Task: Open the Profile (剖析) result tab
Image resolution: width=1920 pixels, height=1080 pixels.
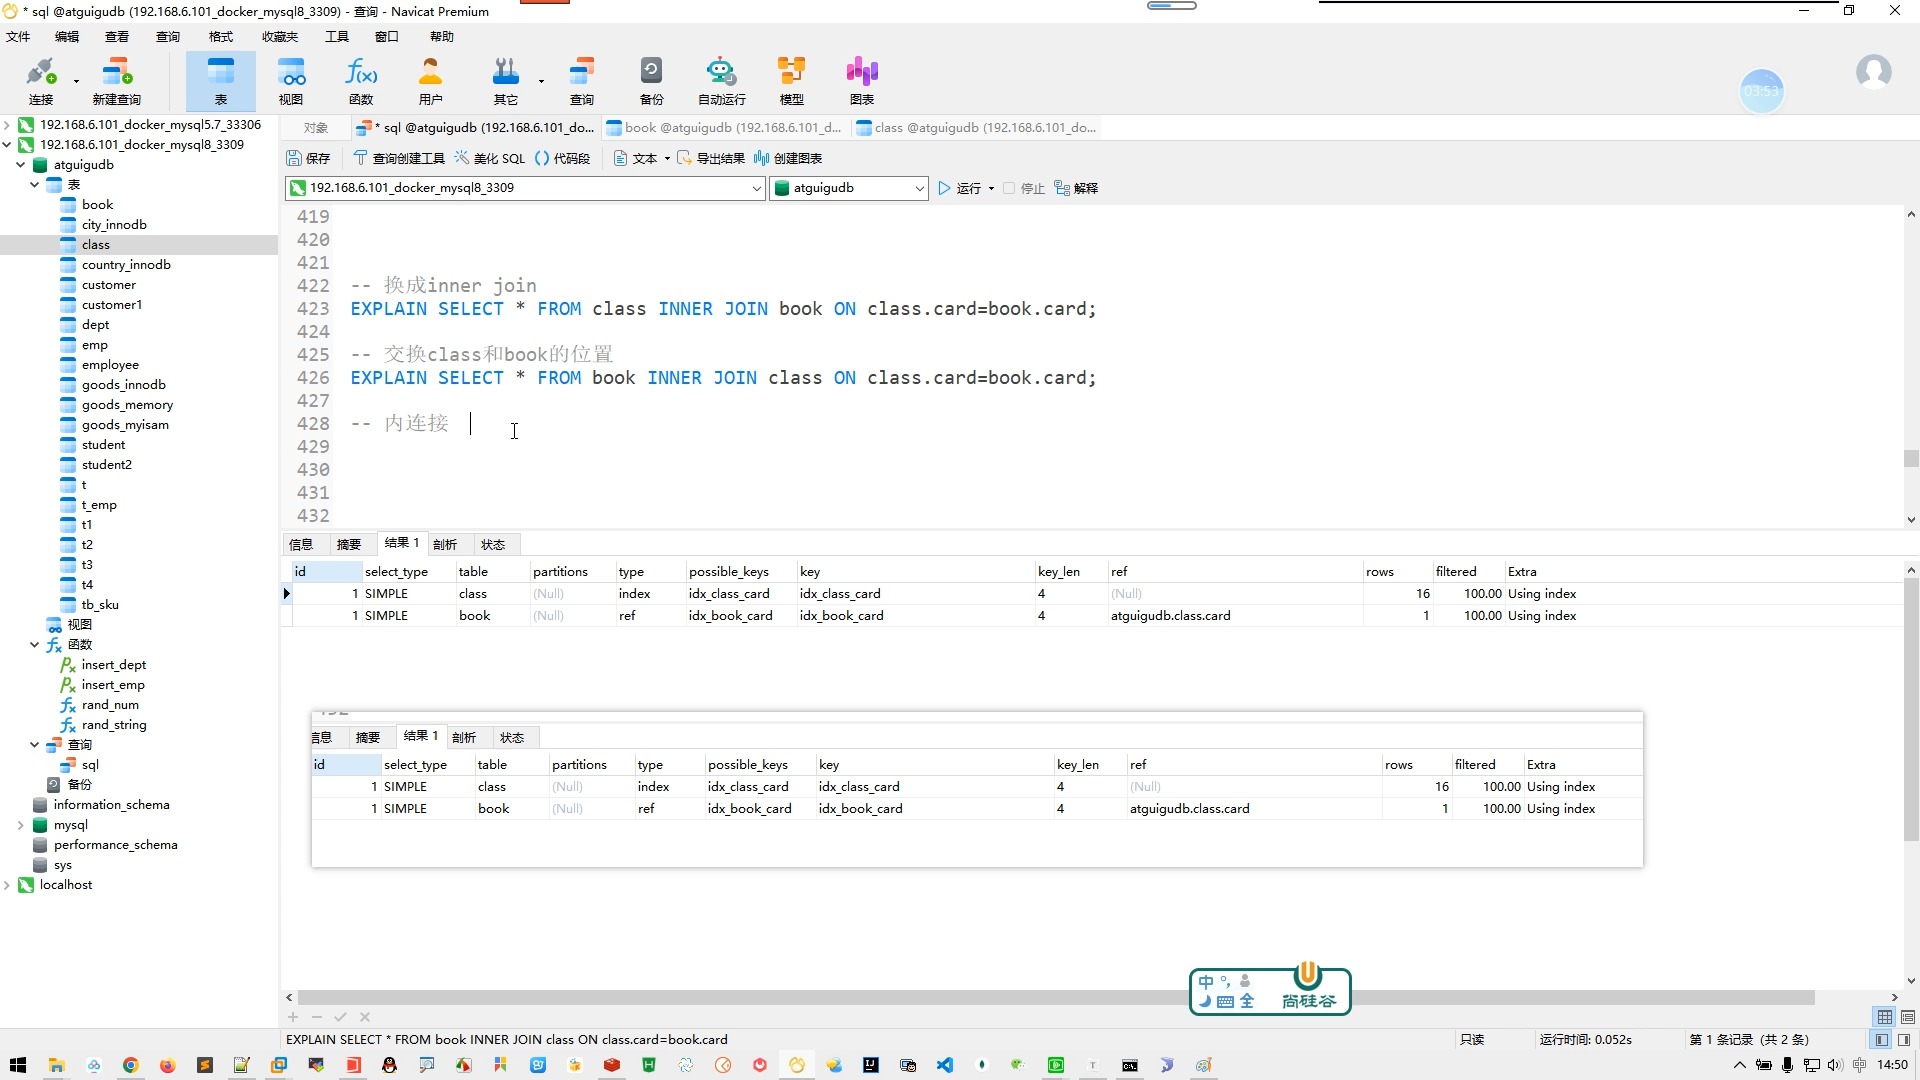Action: tap(445, 545)
